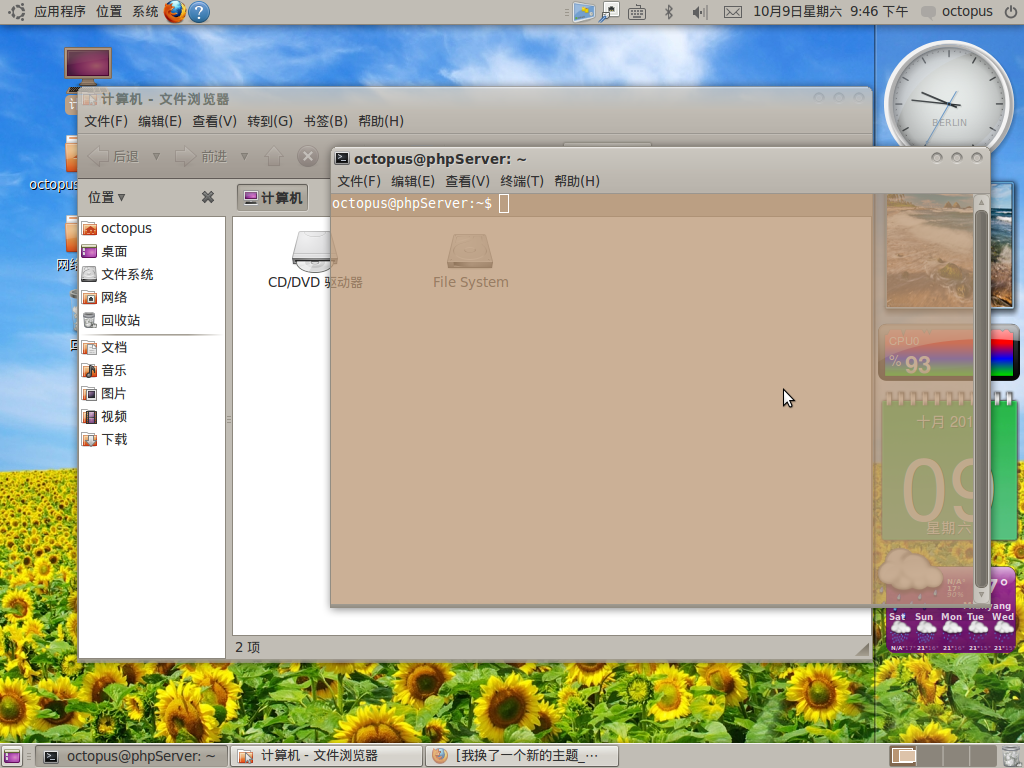The image size is (1024, 768).
Task: Click the Berlin analog clock widget
Action: click(x=948, y=95)
